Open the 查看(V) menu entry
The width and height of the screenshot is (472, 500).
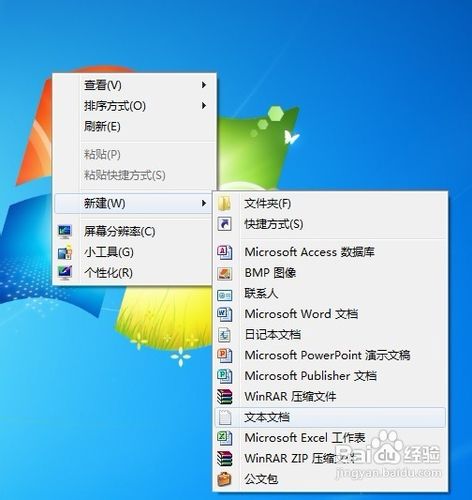(134, 85)
